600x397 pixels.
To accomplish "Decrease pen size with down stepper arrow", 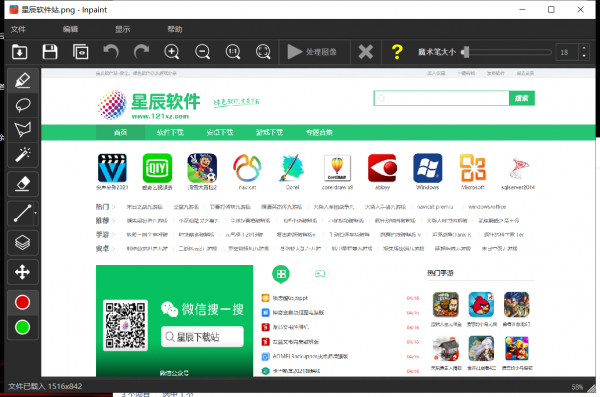I will pos(584,56).
